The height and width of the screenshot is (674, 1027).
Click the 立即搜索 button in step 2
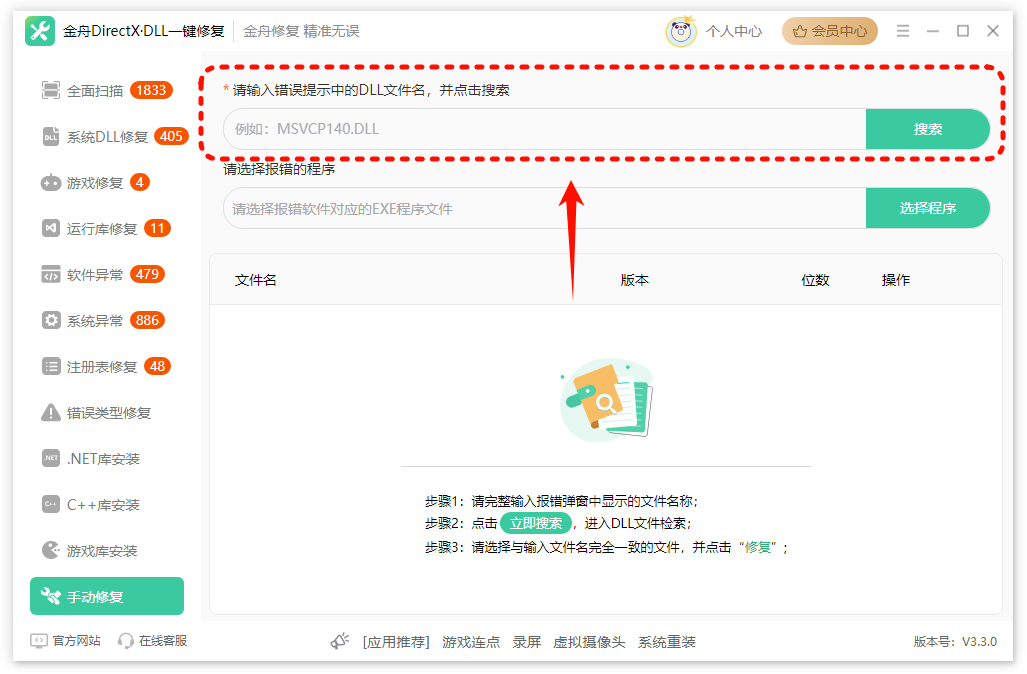pyautogui.click(x=536, y=523)
